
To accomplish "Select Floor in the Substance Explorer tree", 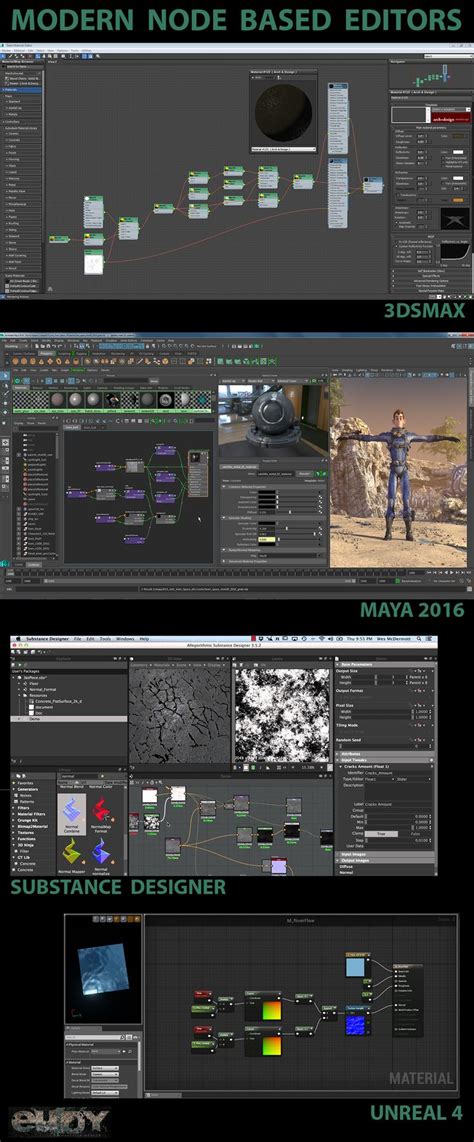I will coord(33,683).
